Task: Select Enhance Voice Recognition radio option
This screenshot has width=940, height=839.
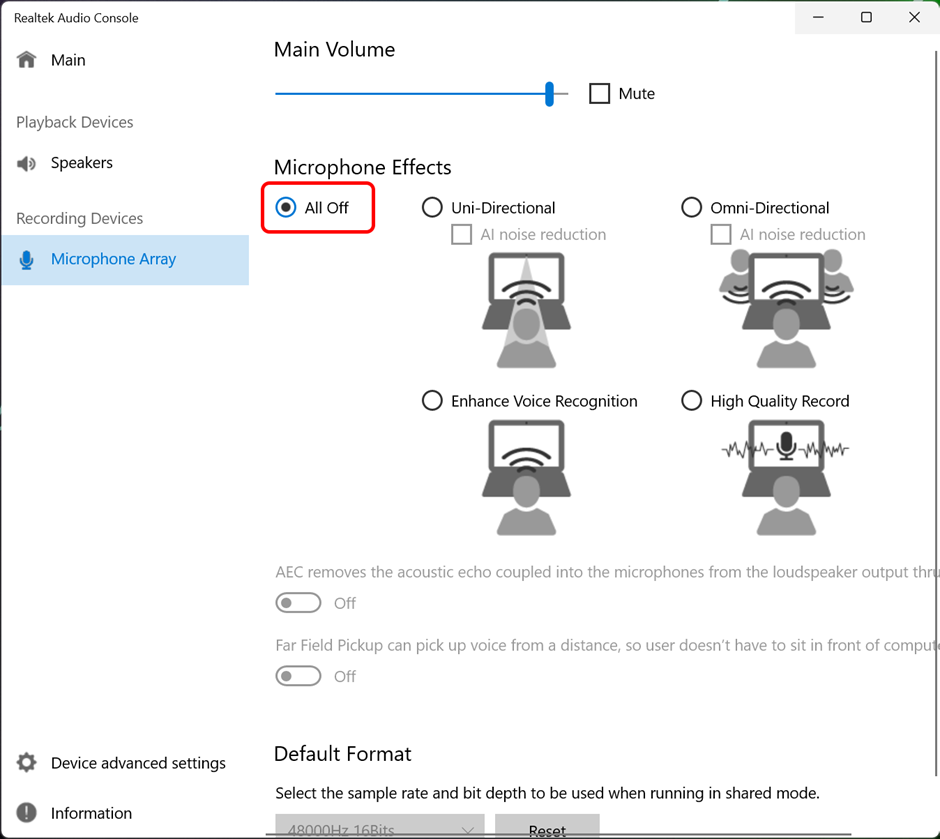Action: [432, 401]
